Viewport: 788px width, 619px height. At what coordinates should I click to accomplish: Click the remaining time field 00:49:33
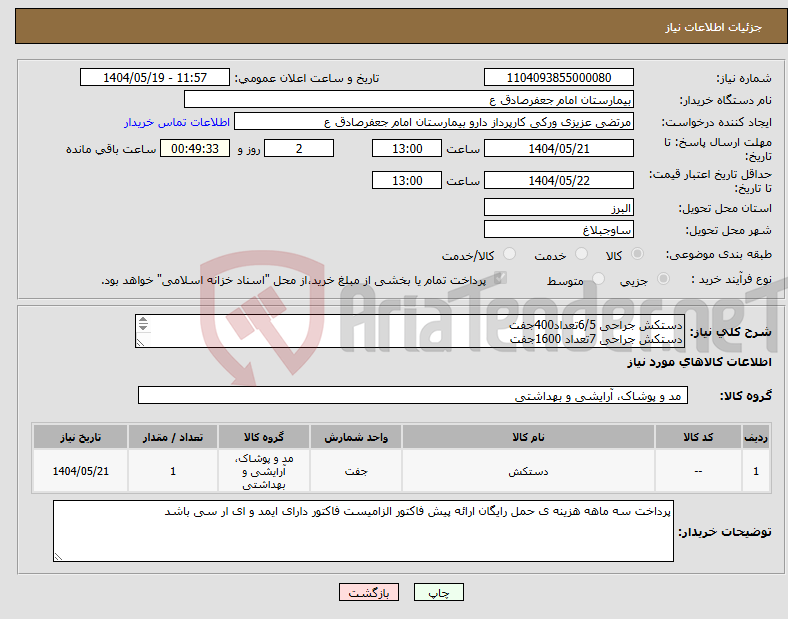195,149
